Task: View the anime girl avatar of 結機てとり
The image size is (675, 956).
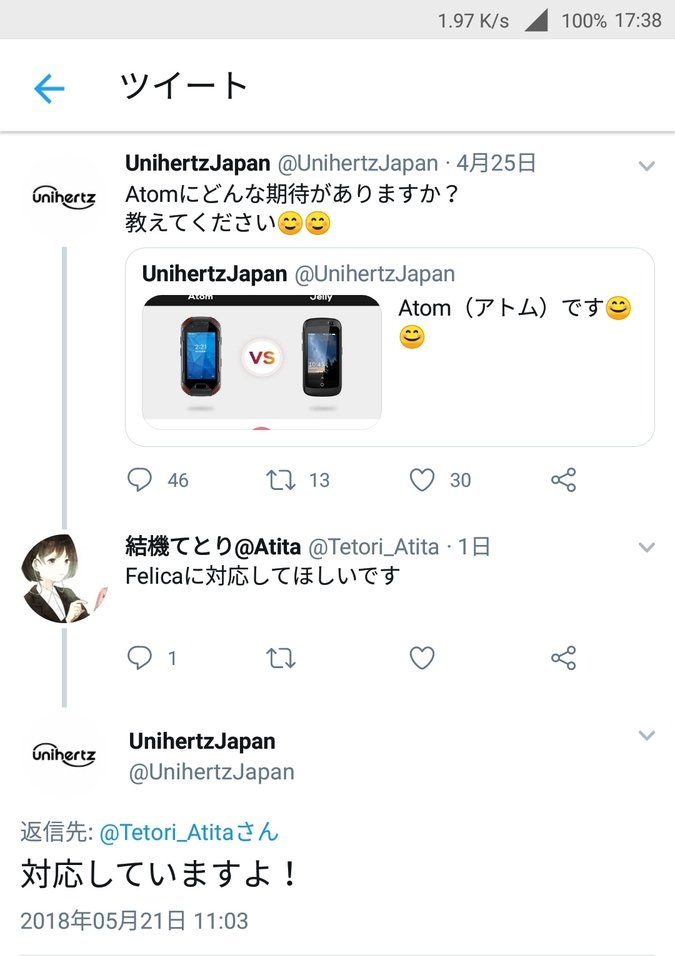Action: [62, 579]
